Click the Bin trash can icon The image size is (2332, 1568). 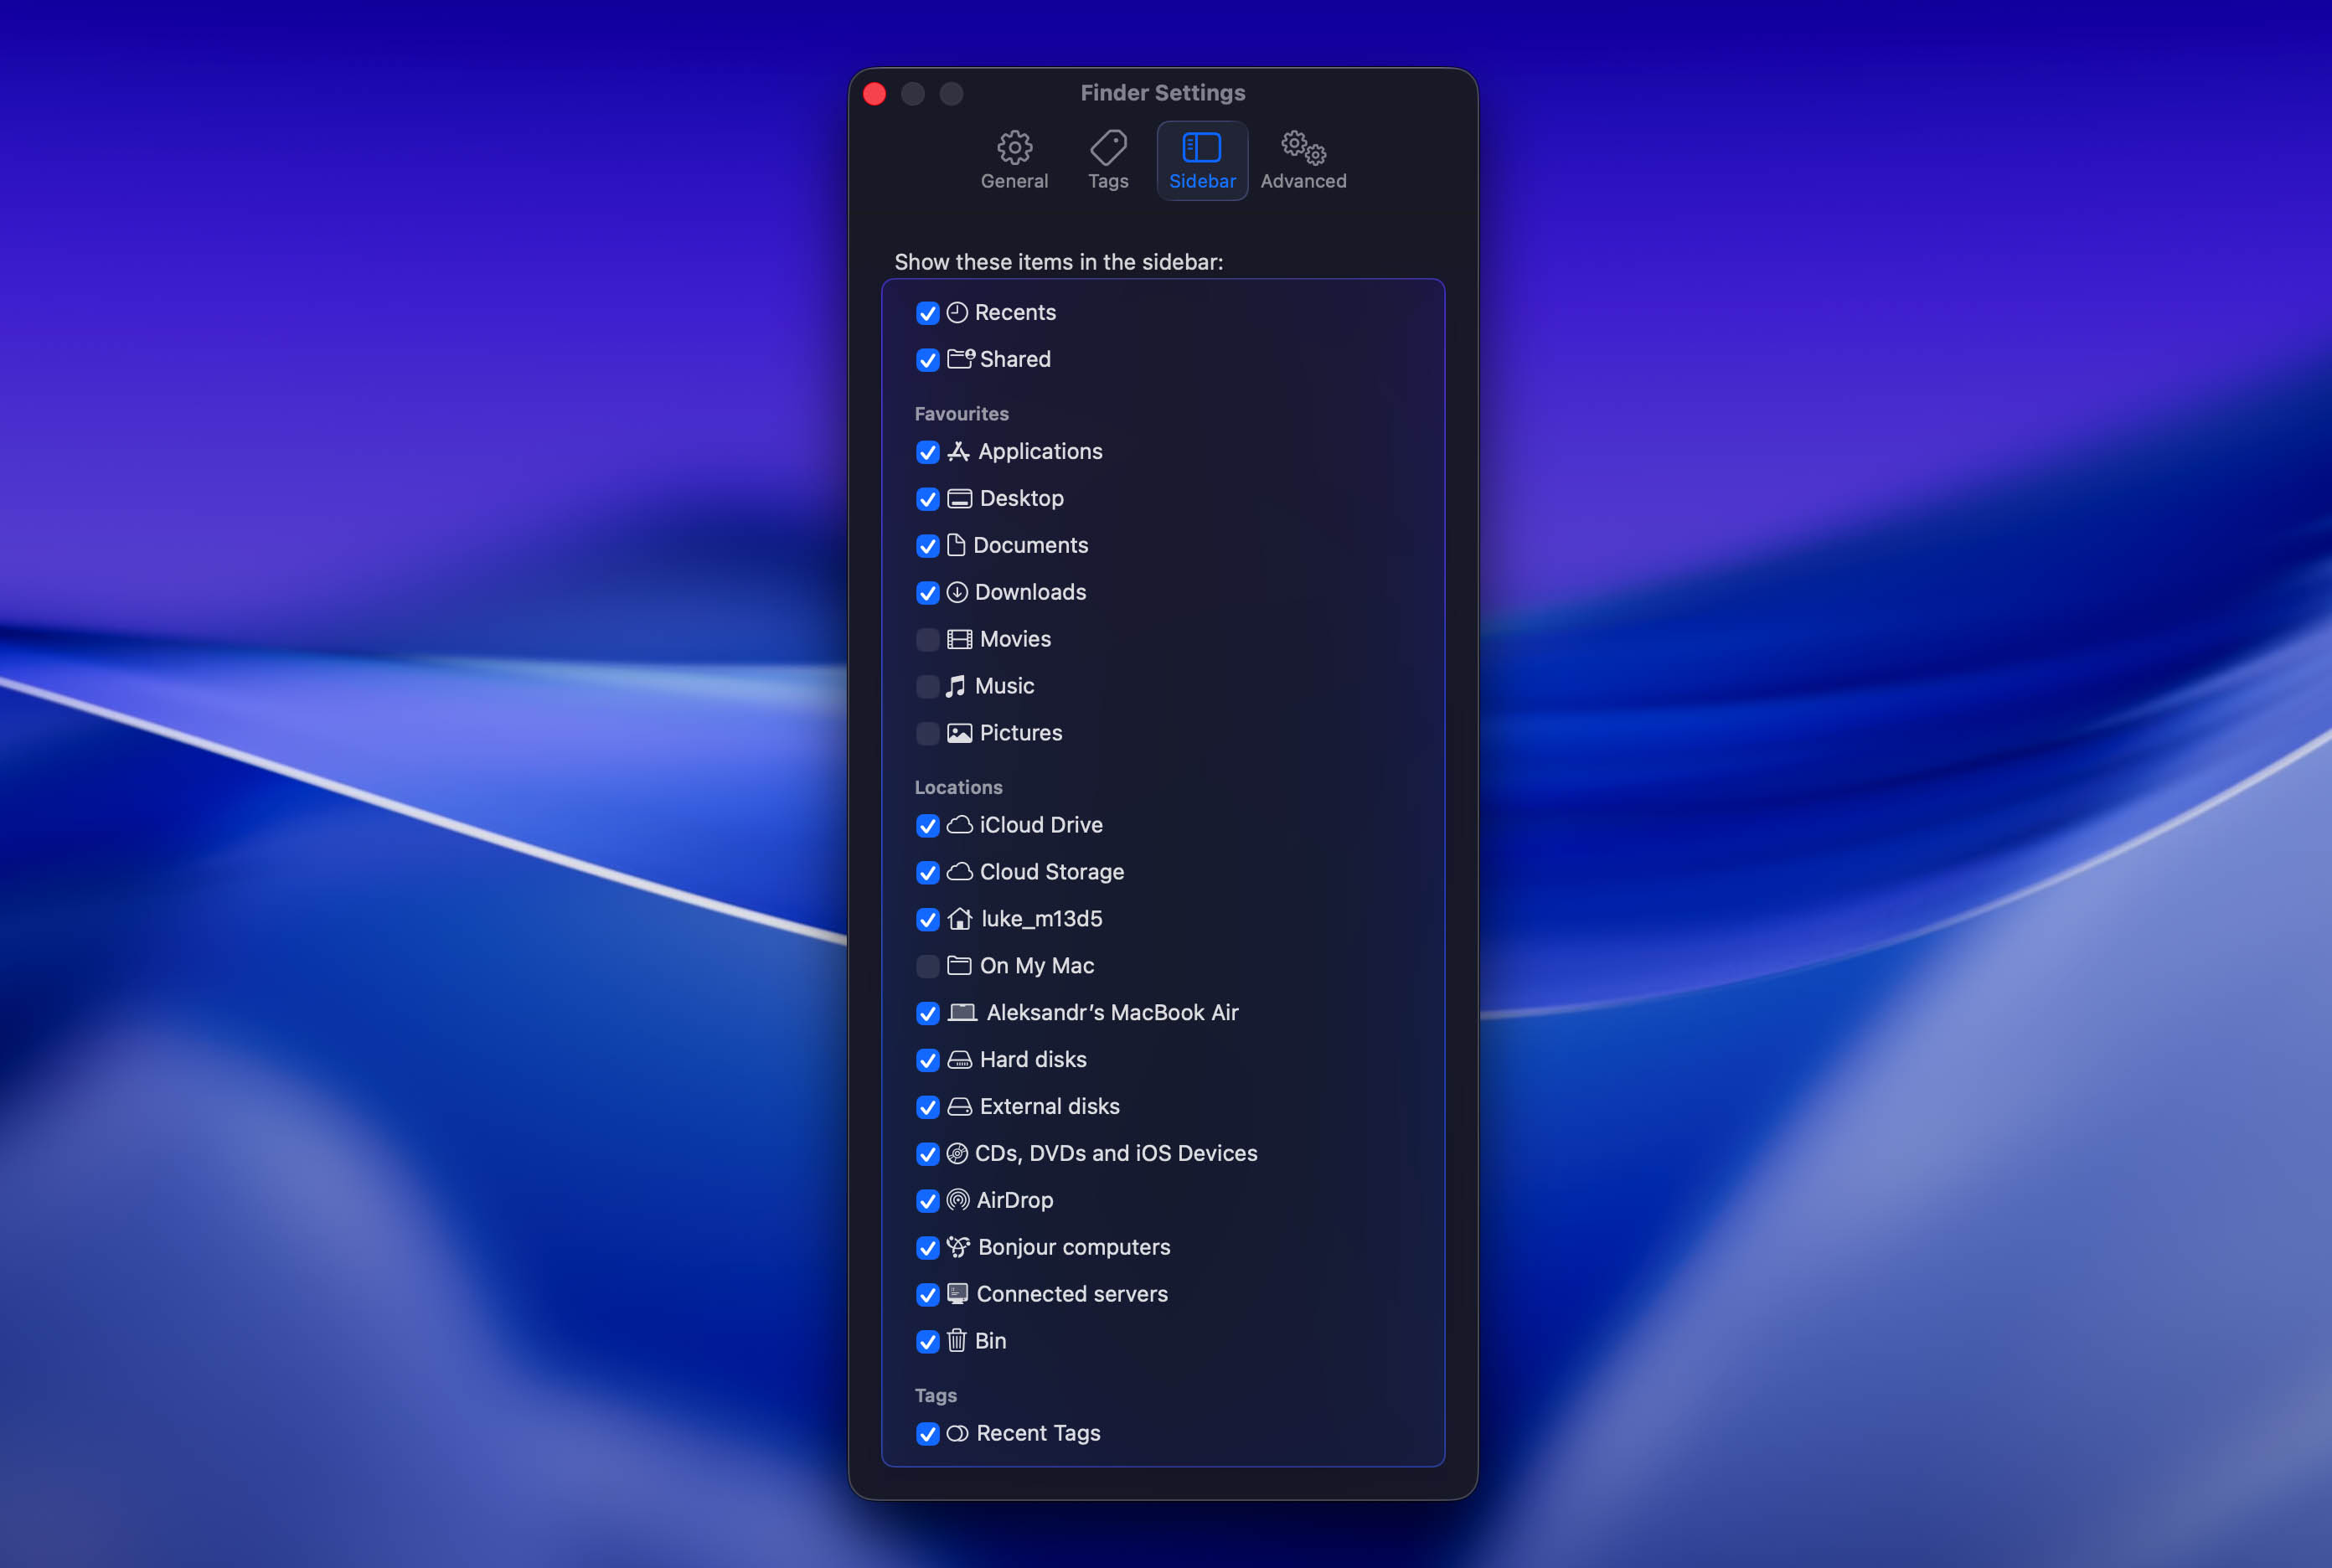click(957, 1341)
